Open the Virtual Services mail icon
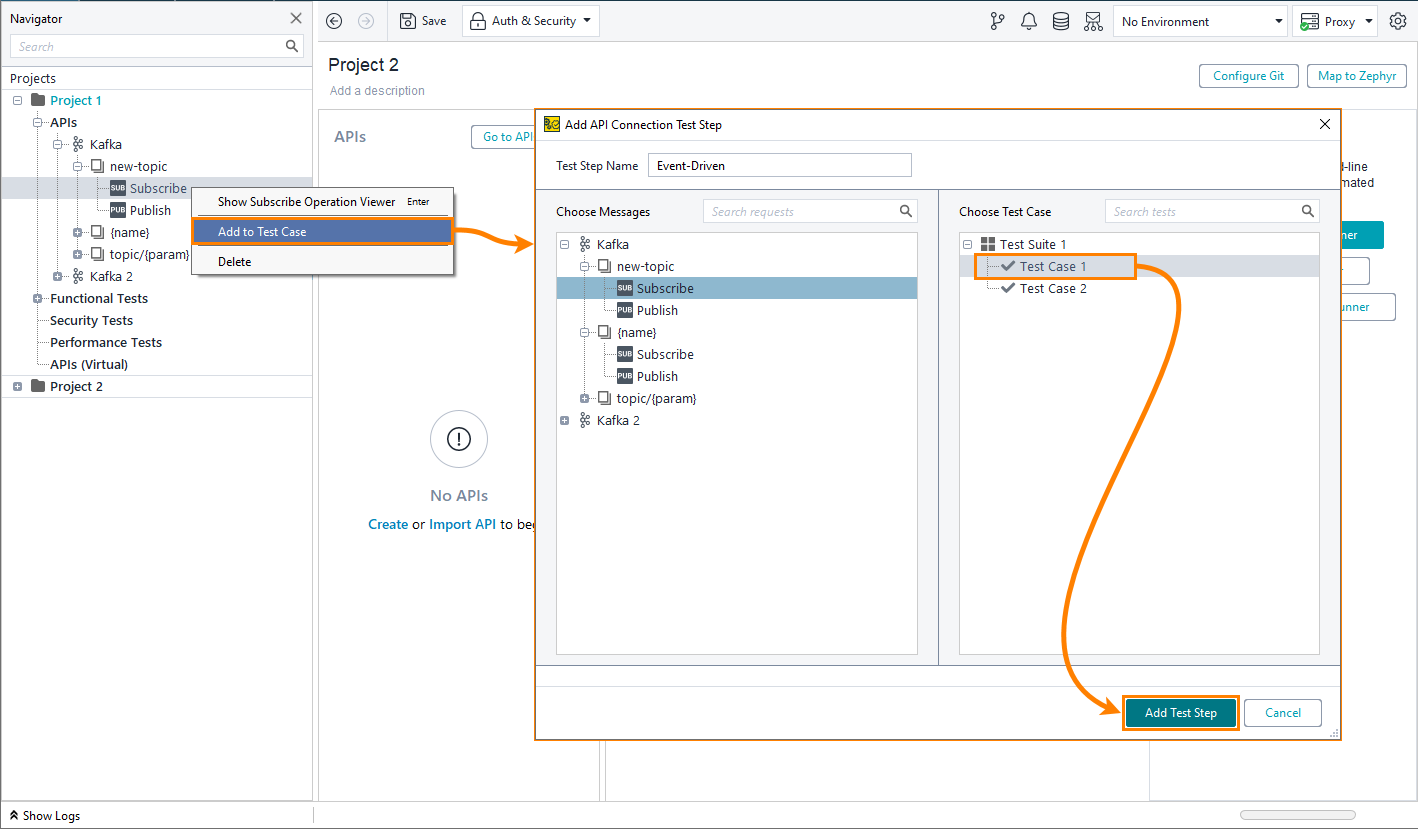The image size is (1418, 829). point(1093,20)
